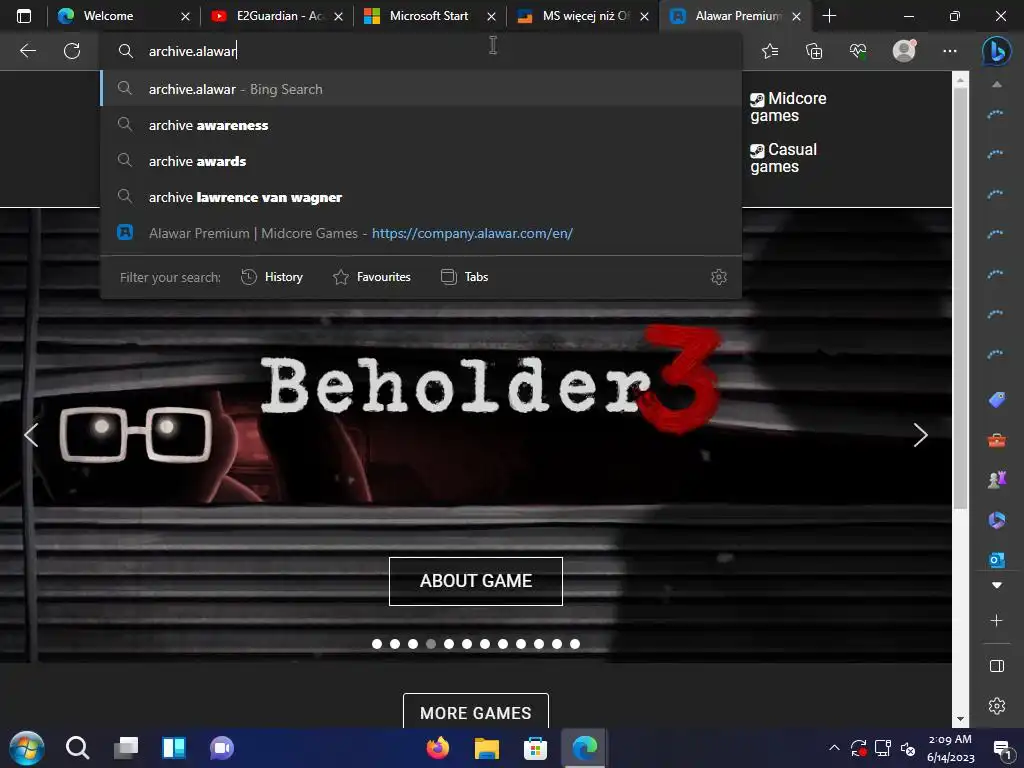Open the MORE GAMES button

[475, 712]
